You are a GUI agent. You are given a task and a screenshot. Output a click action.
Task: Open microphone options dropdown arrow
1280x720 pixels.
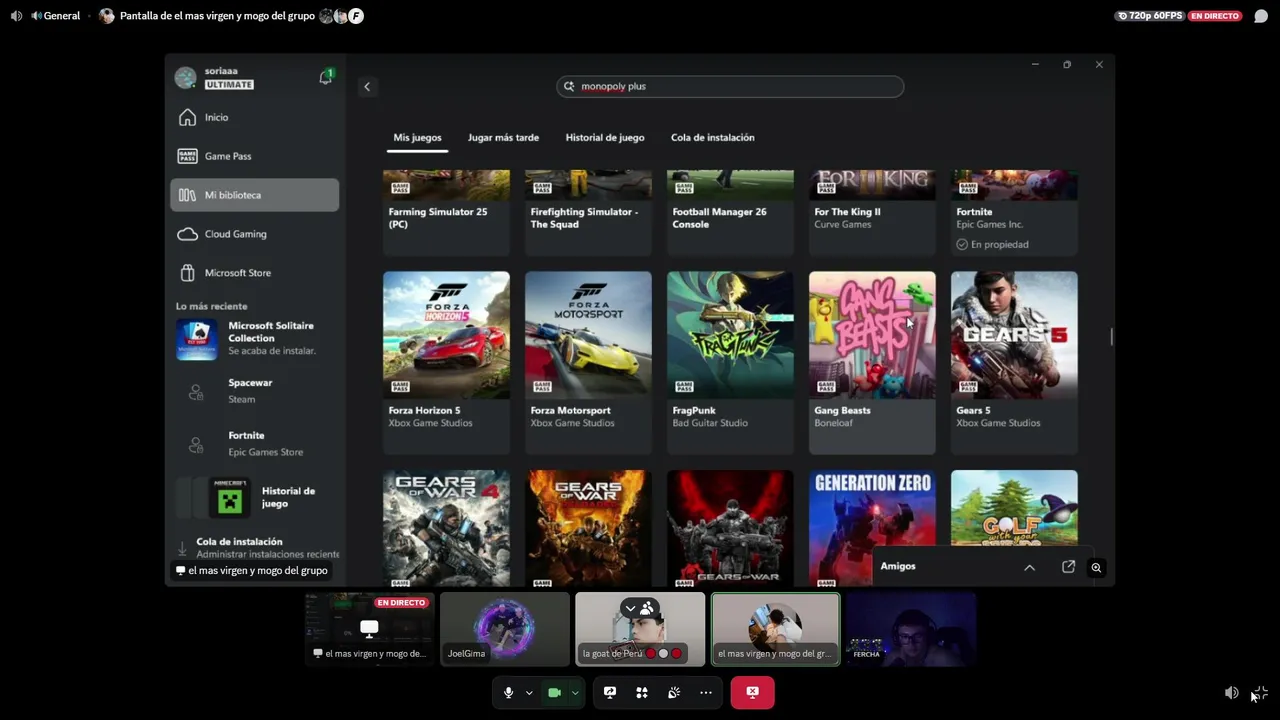tap(529, 693)
